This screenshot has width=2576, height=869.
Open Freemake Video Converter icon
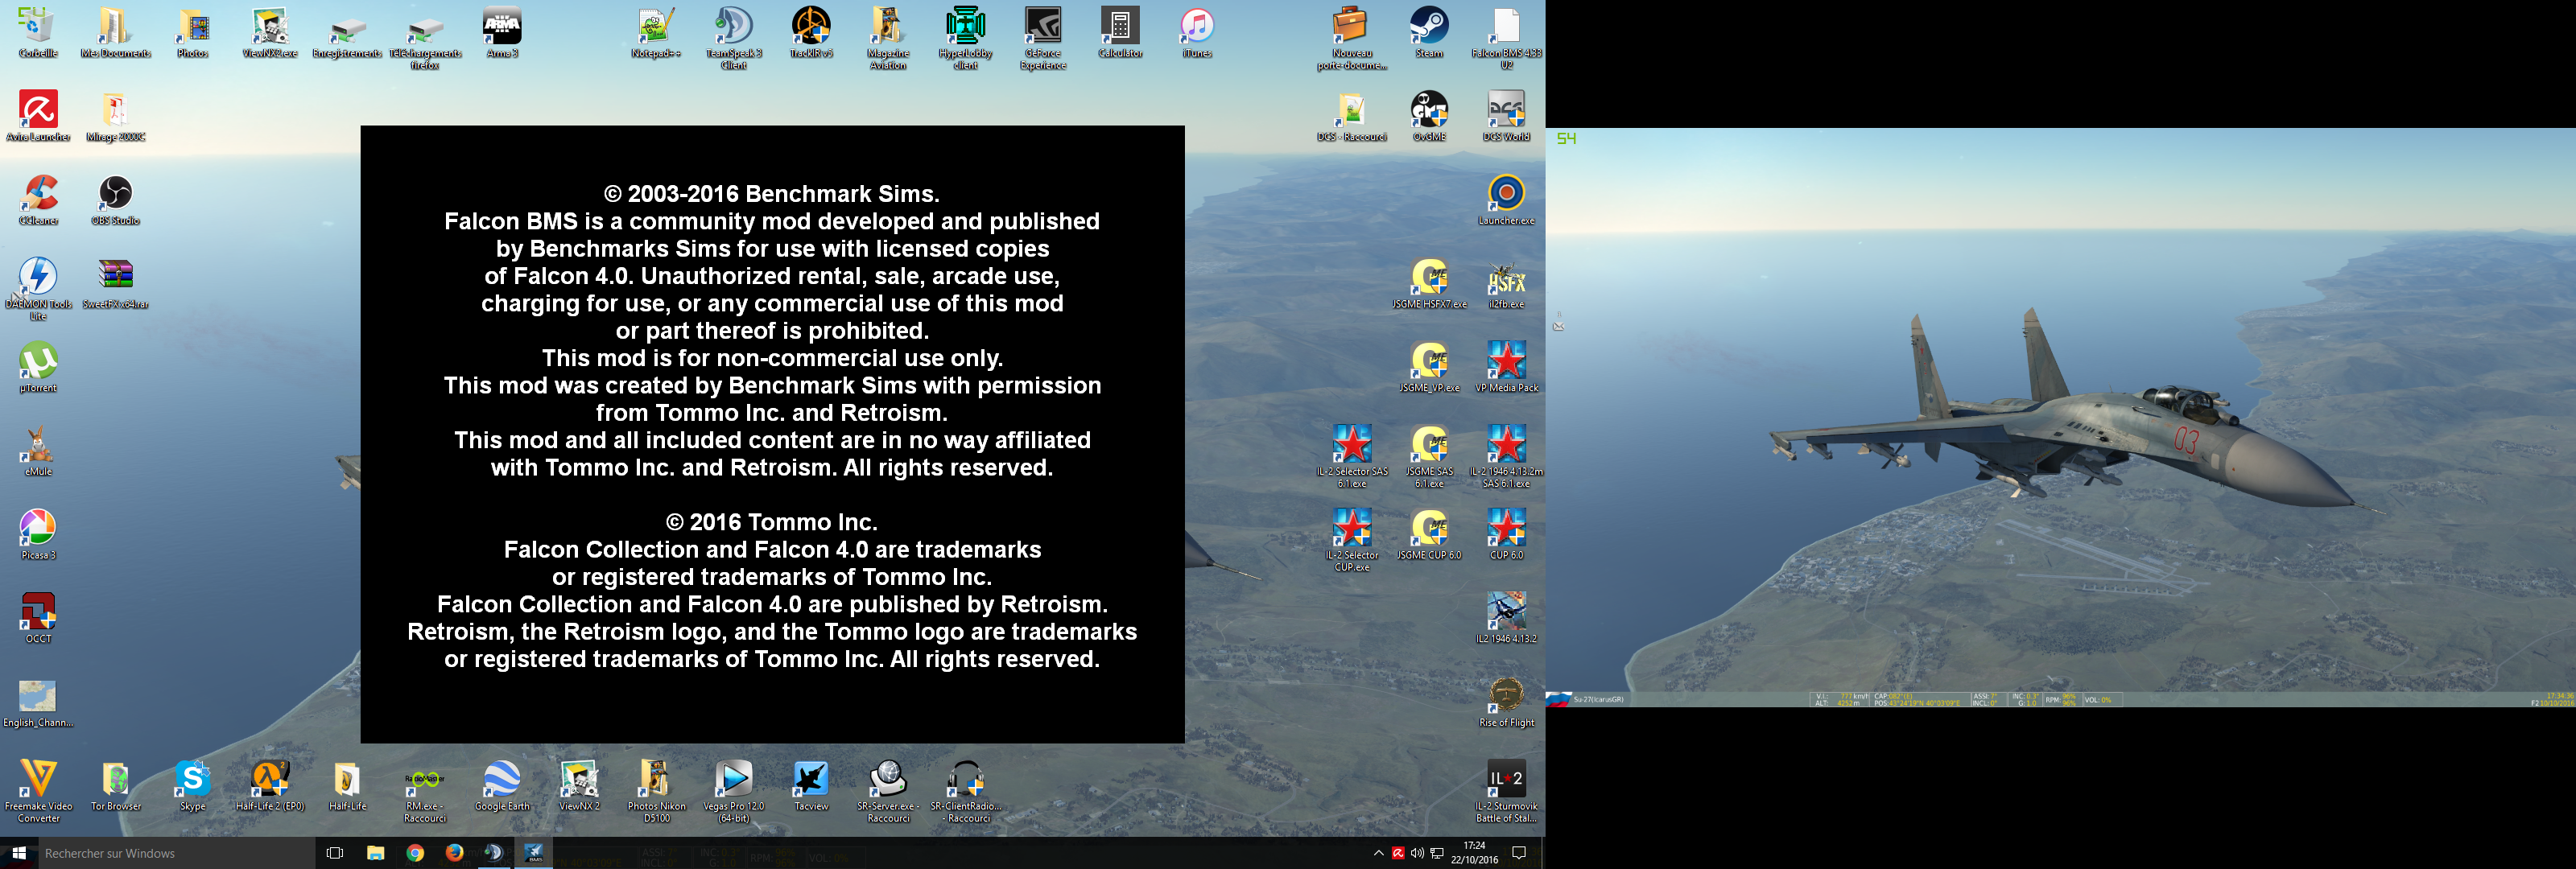[38, 791]
